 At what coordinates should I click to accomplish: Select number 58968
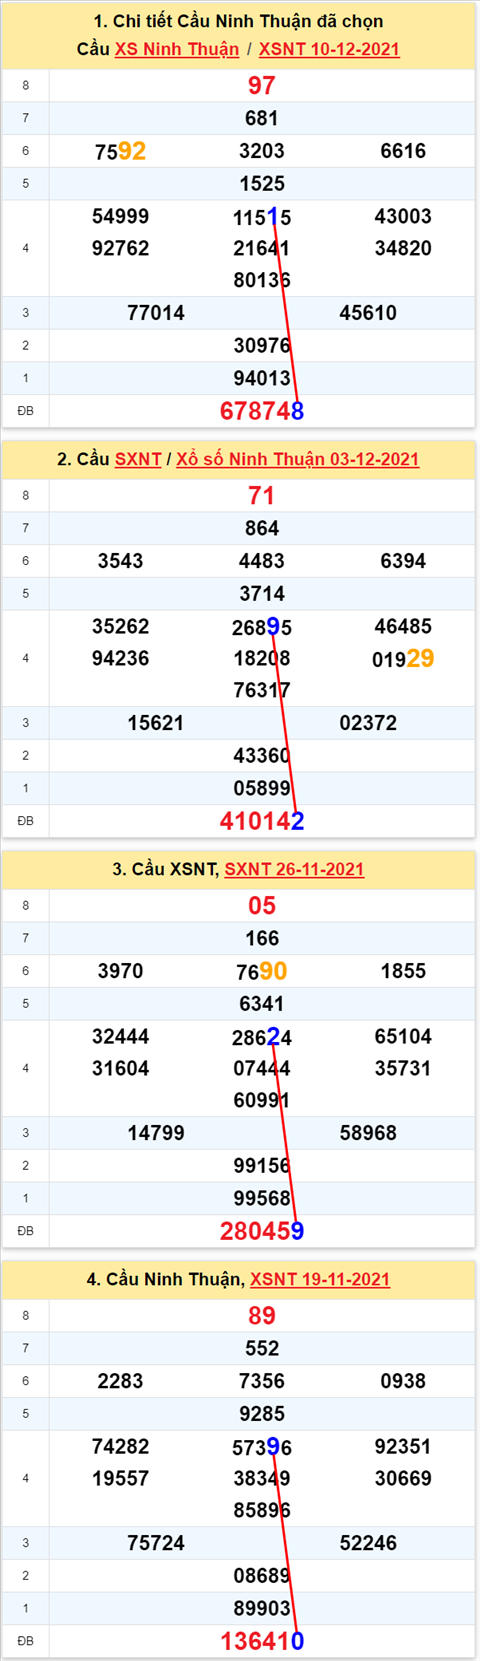(x=368, y=1133)
